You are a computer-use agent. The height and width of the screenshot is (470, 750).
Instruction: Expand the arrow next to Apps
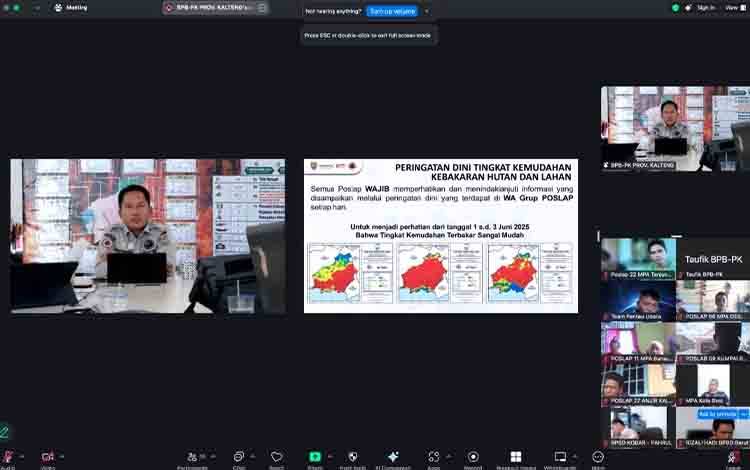[x=449, y=457]
